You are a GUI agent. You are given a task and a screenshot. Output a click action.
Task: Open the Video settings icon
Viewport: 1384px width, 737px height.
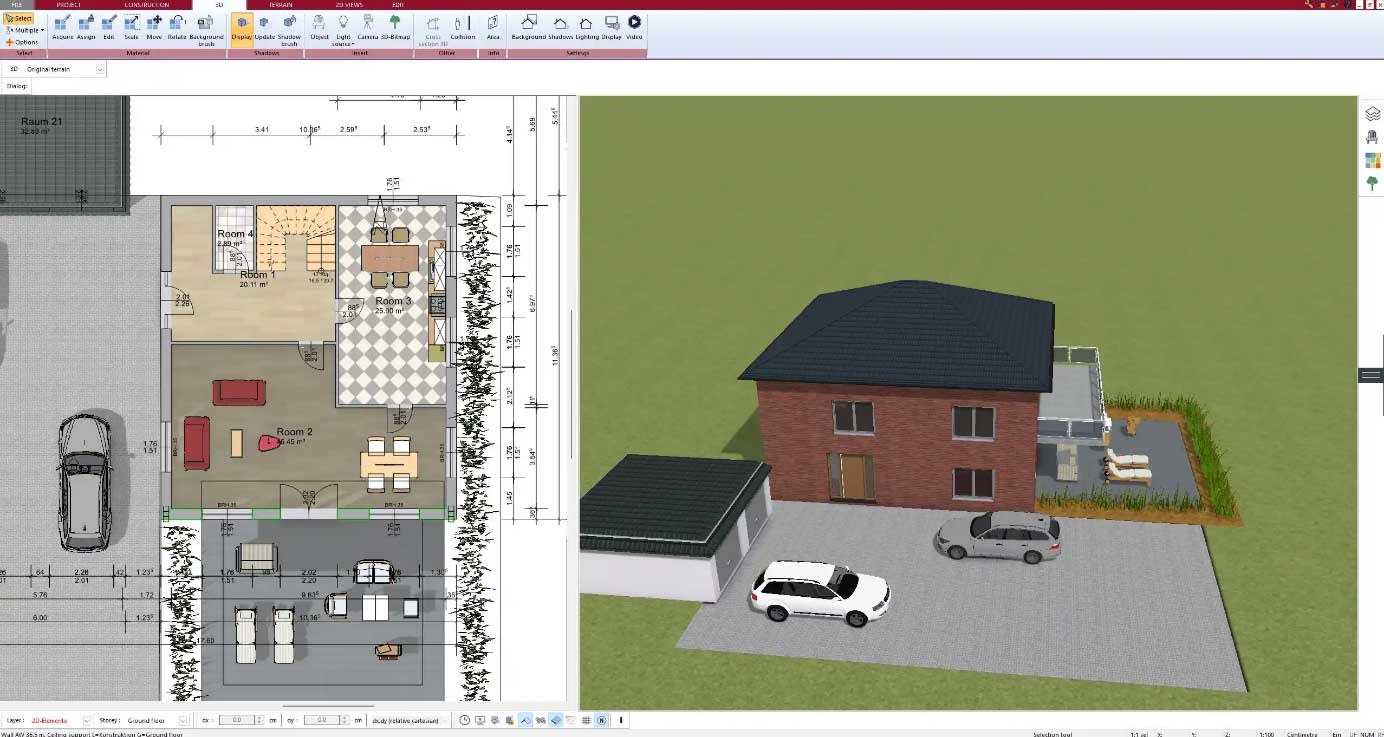click(x=634, y=26)
